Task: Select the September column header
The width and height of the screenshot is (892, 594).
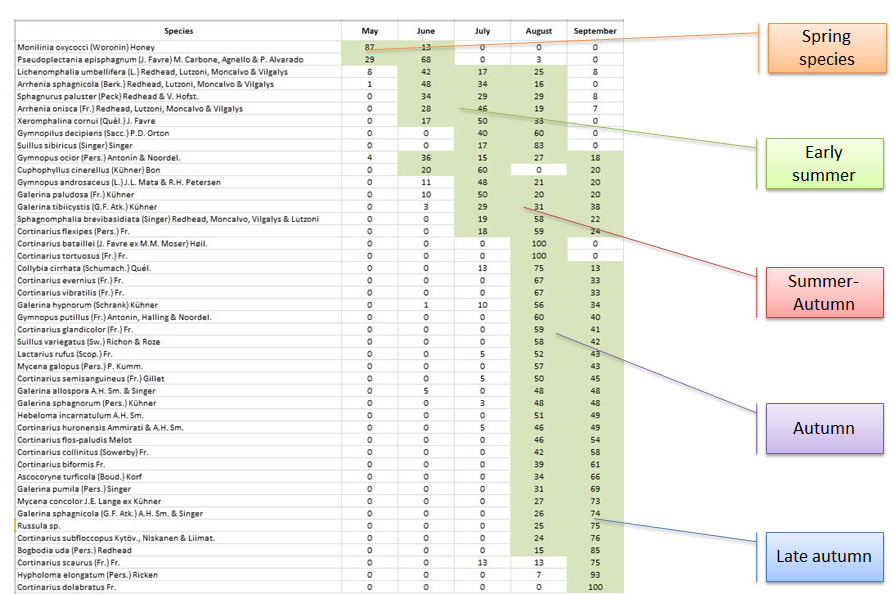Action: 595,31
